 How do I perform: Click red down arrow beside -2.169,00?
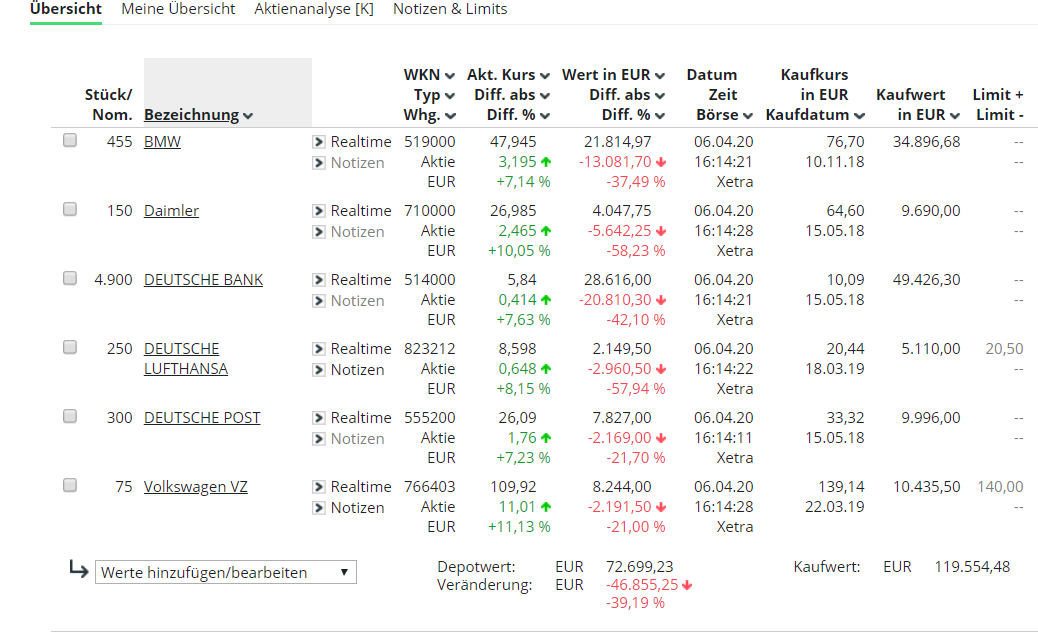point(661,438)
